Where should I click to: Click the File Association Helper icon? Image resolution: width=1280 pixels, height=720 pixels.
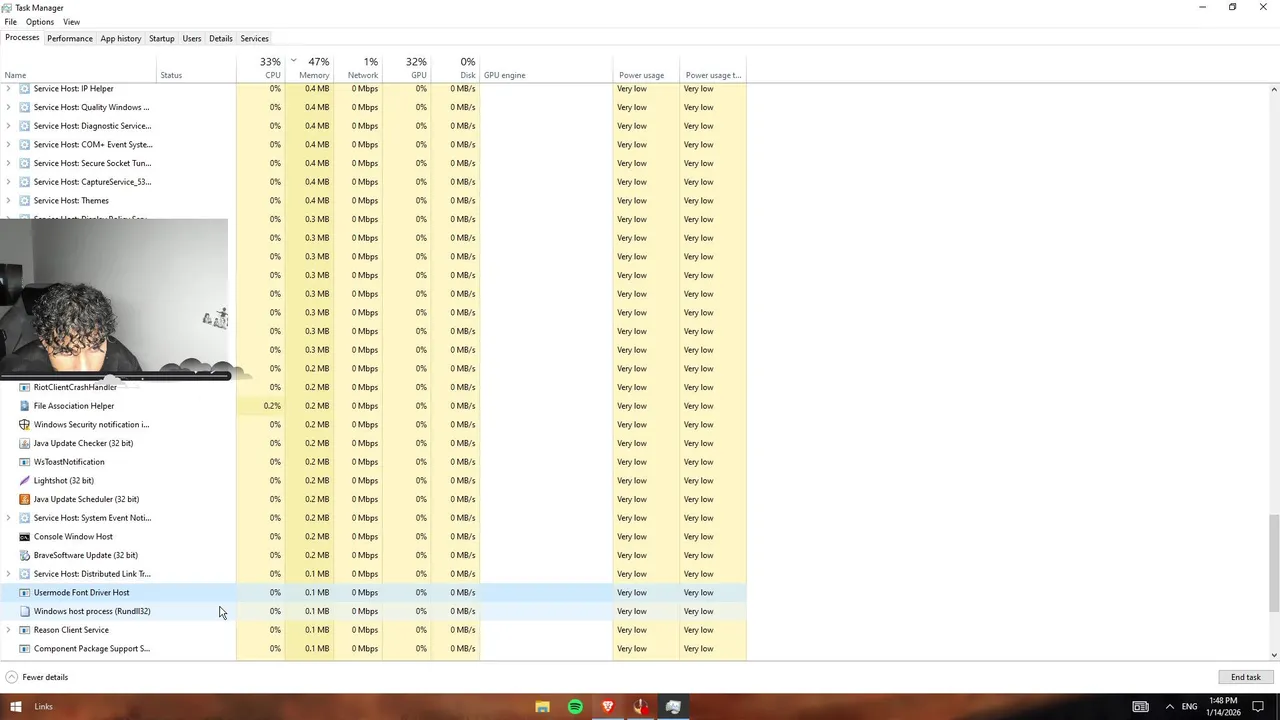pos(25,406)
